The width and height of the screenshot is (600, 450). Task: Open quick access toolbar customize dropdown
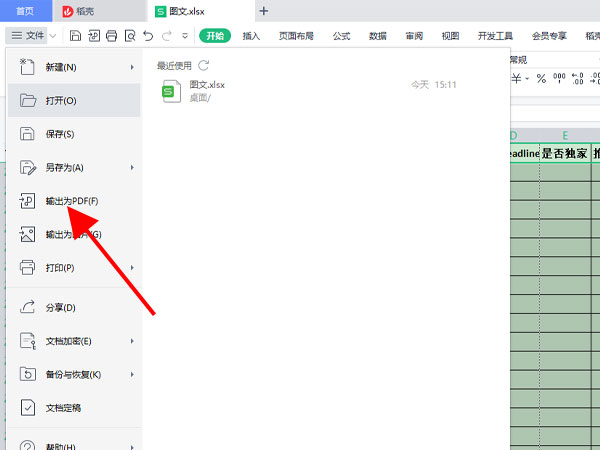click(185, 36)
